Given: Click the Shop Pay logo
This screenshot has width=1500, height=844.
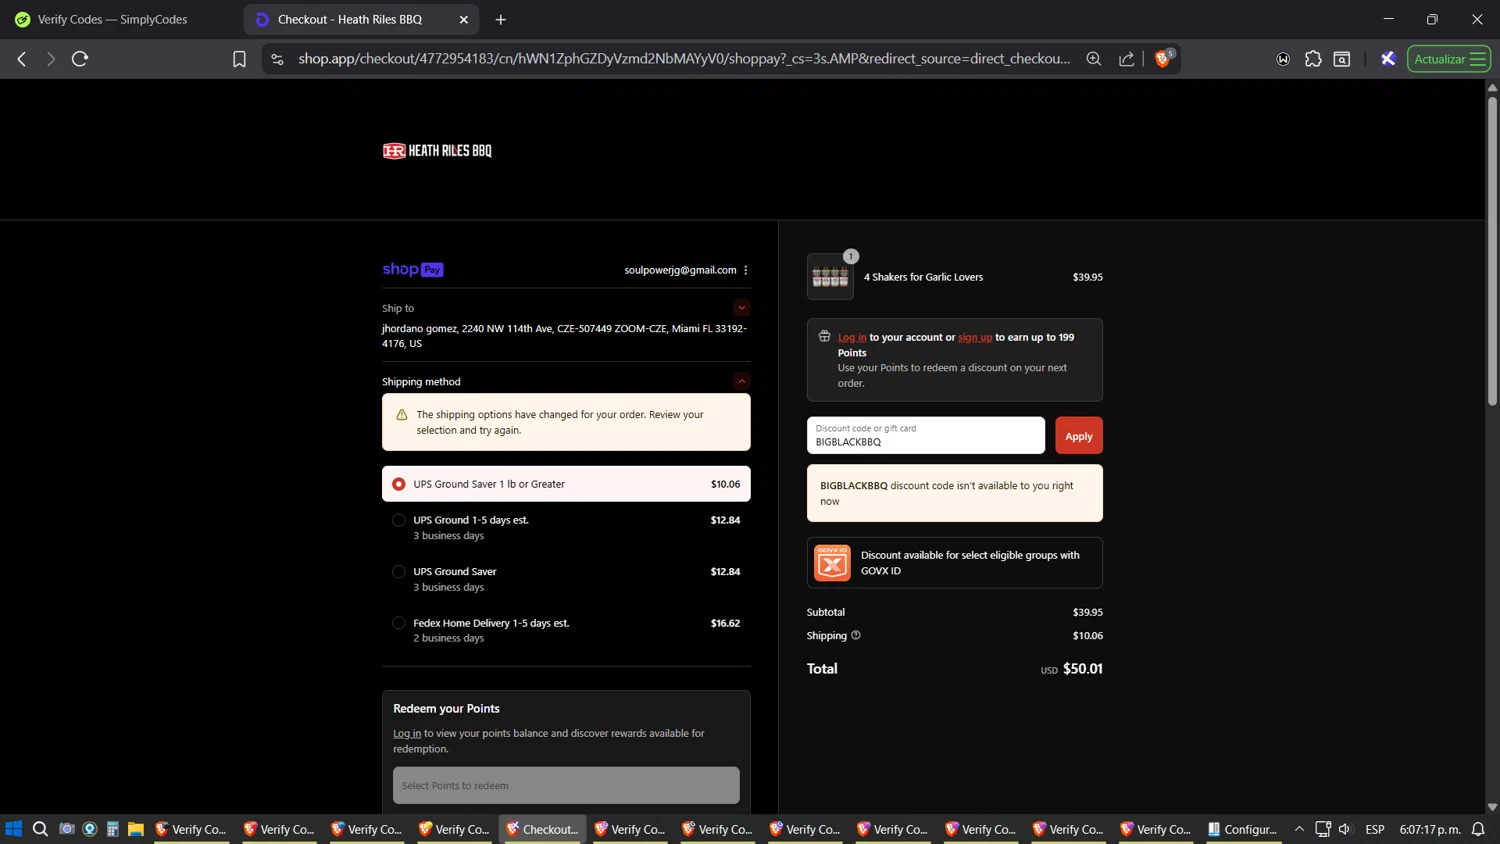Looking at the screenshot, I should click(413, 270).
